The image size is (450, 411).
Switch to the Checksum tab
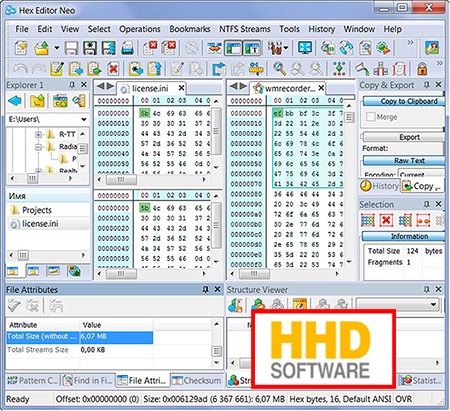pyautogui.click(x=197, y=380)
